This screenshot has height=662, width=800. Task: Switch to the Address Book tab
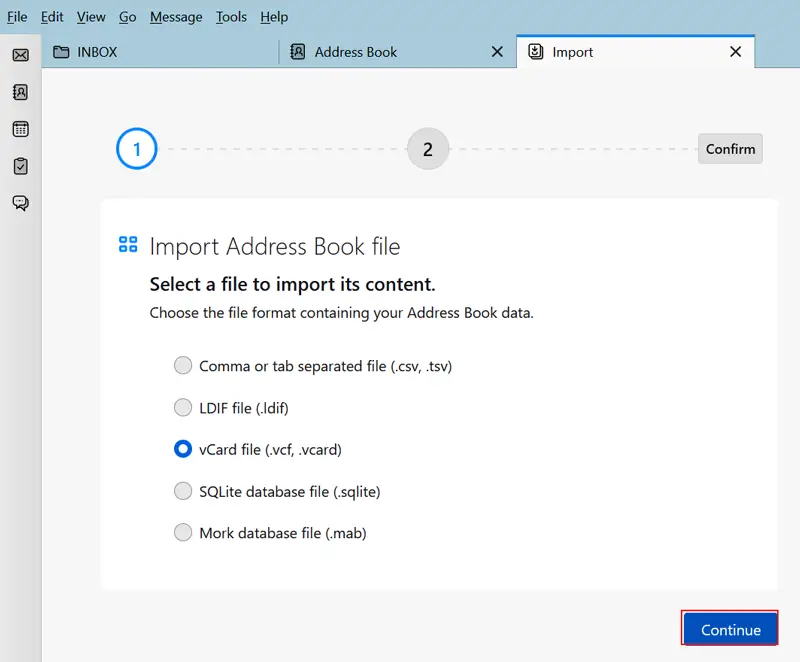tap(355, 52)
